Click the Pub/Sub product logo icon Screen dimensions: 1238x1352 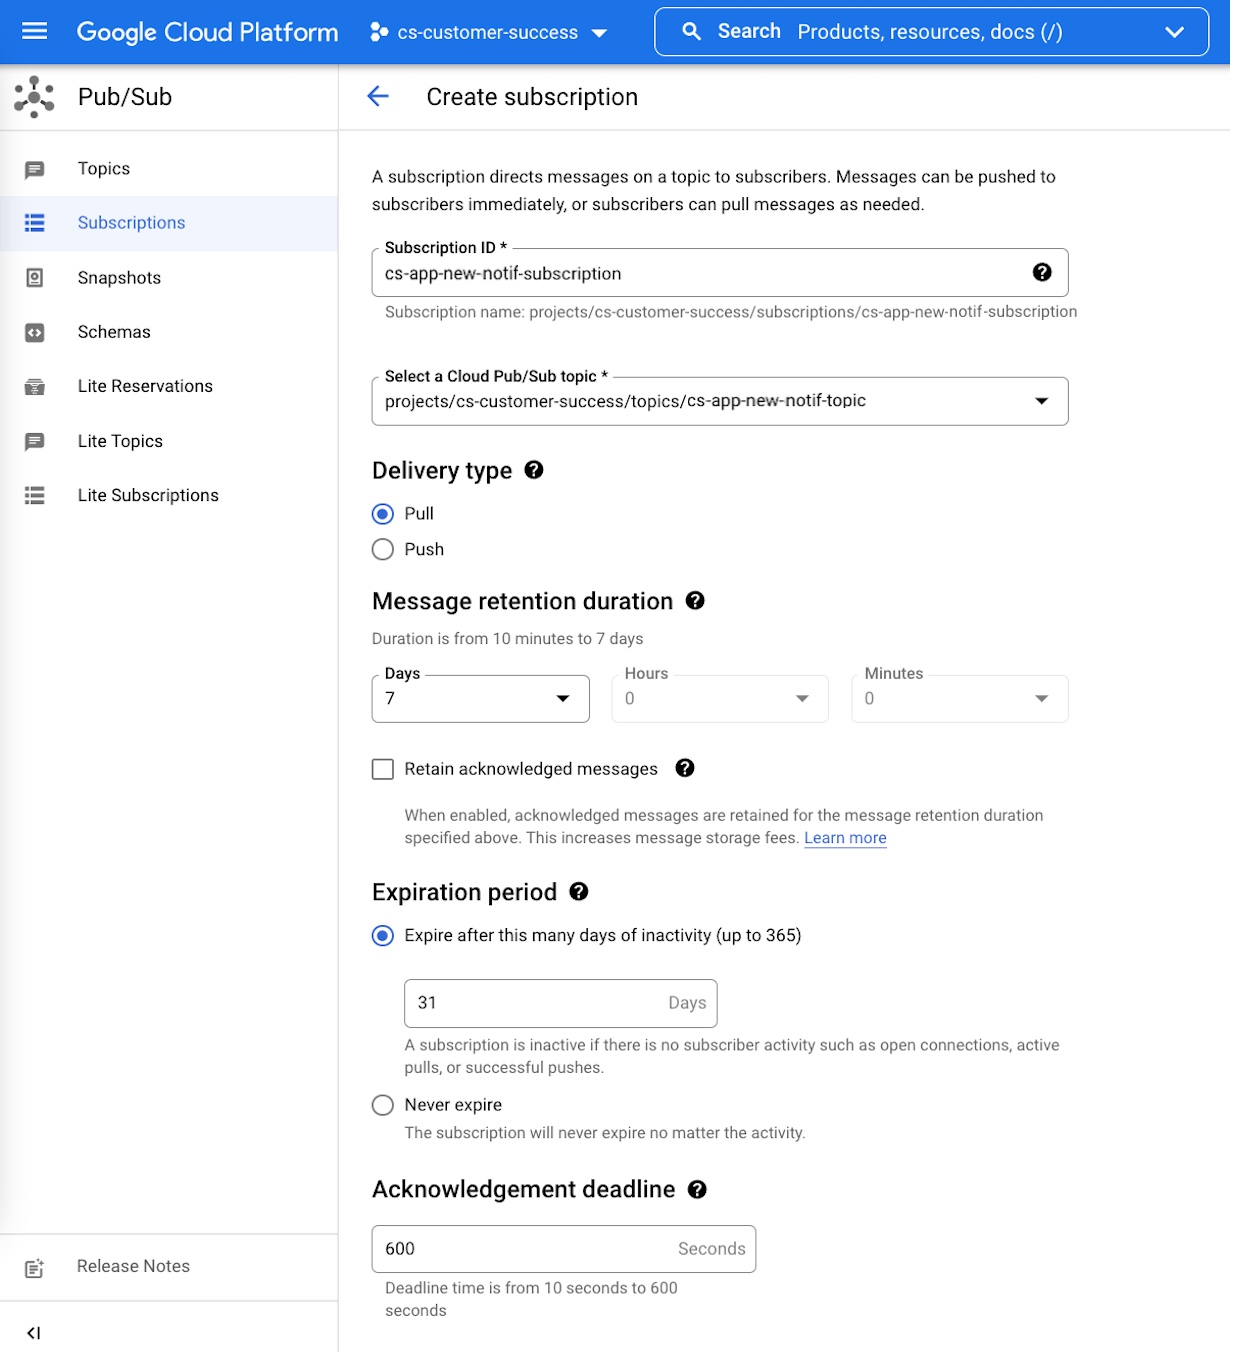click(x=34, y=97)
